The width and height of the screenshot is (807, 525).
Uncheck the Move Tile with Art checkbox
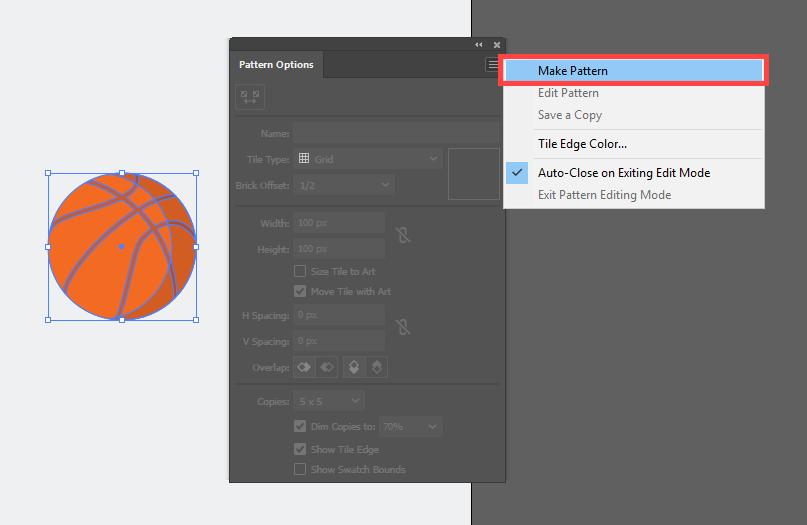point(300,292)
